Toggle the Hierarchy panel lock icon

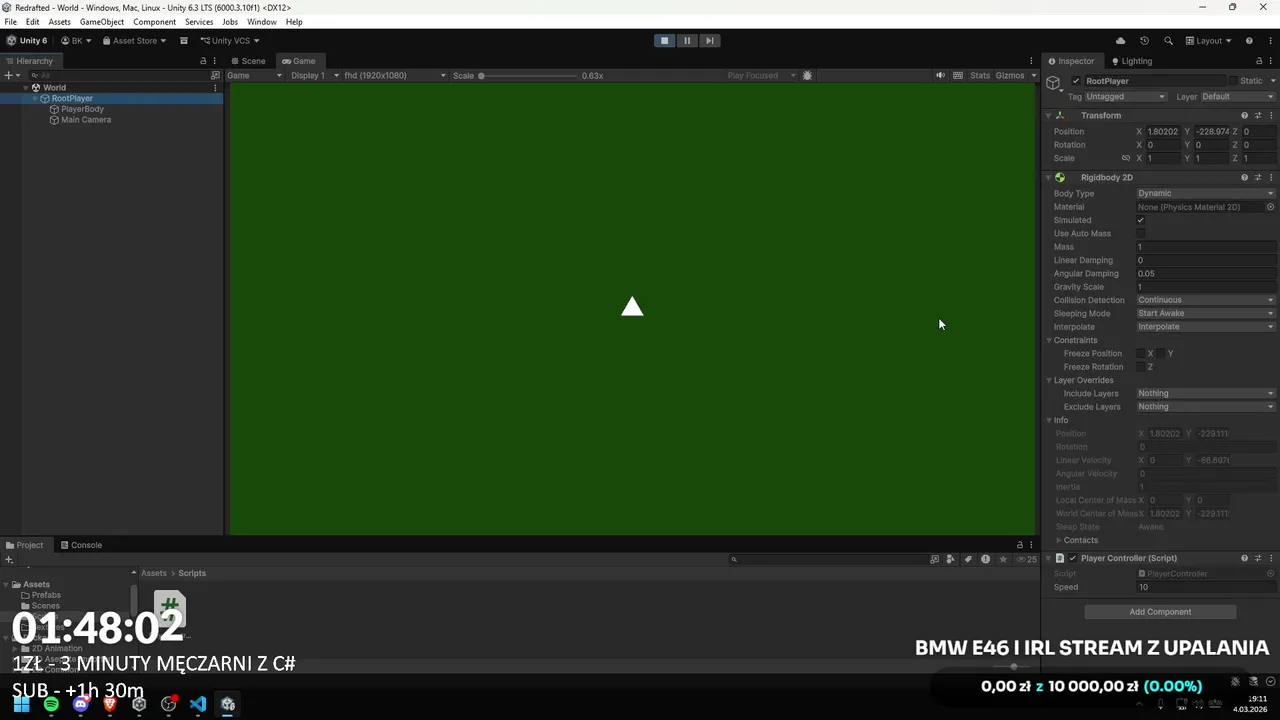(203, 61)
